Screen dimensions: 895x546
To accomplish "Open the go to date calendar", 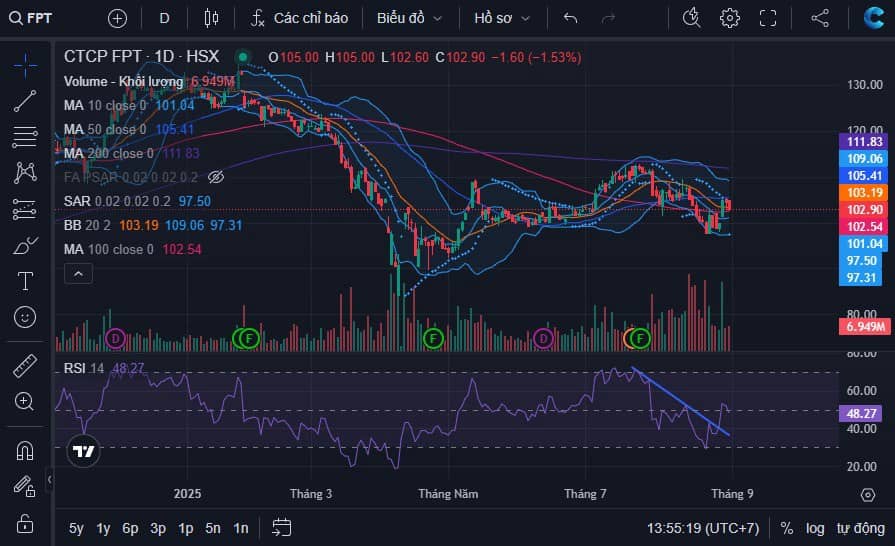I will tap(281, 528).
